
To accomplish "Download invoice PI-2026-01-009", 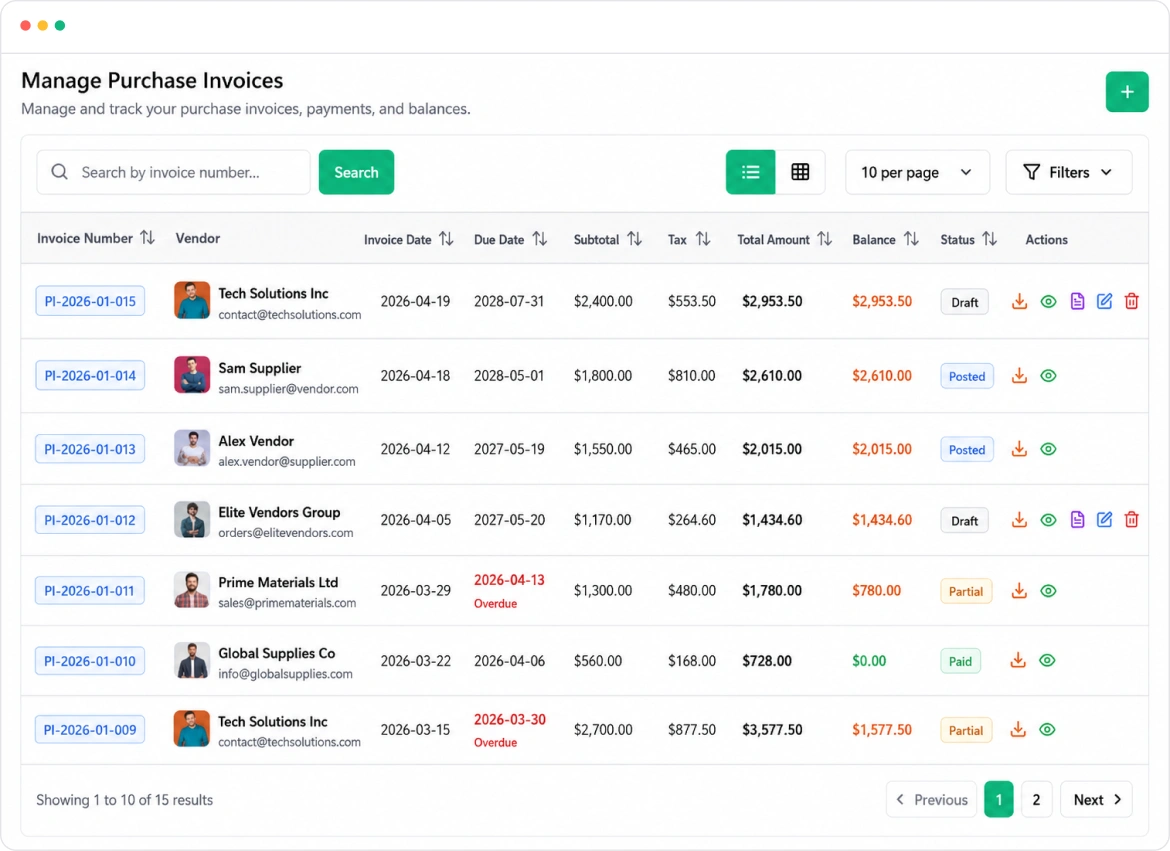I will click(x=1018, y=729).
